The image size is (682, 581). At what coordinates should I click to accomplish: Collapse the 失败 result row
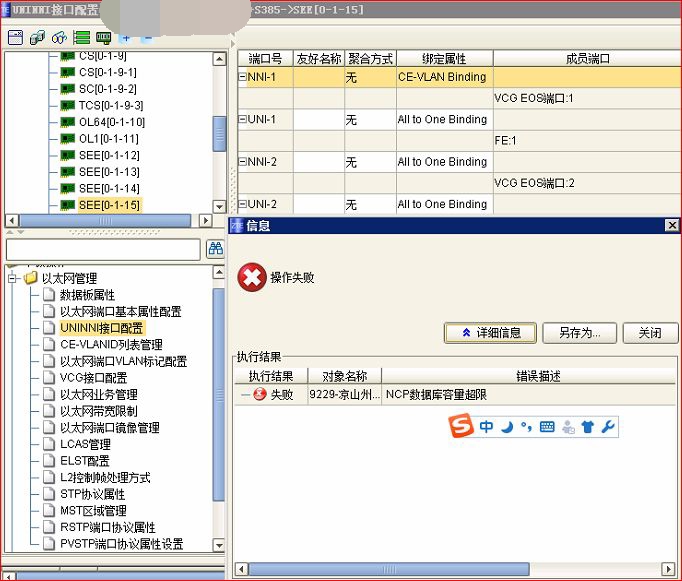pos(244,395)
